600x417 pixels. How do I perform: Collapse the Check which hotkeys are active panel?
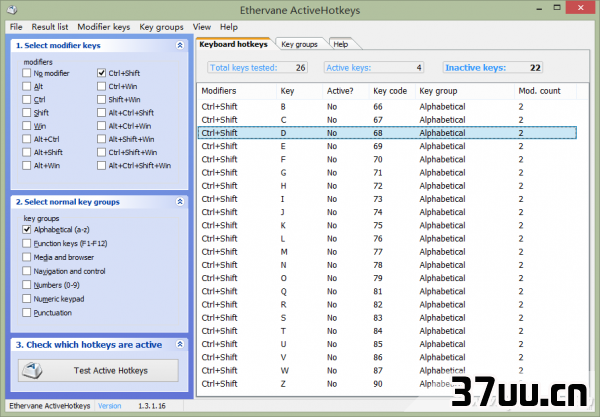(180, 344)
